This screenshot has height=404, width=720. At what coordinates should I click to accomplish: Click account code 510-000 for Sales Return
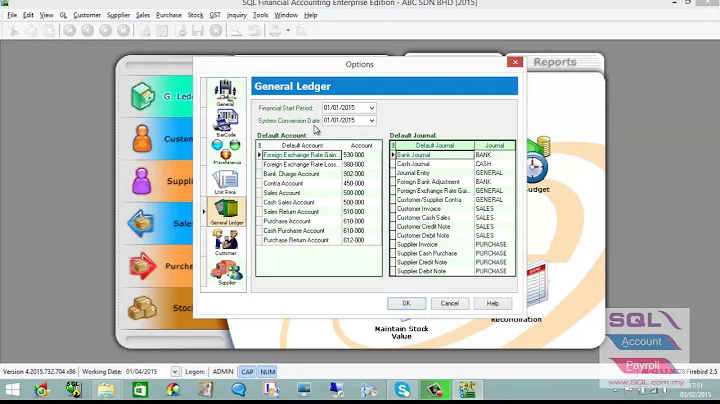(x=354, y=212)
